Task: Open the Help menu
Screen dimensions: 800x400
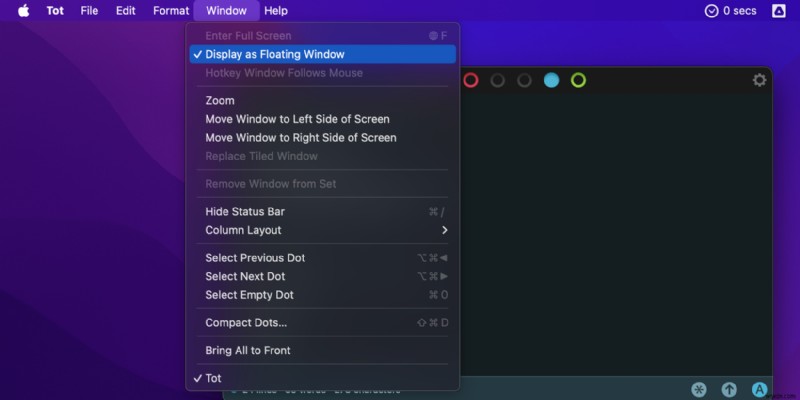Action: 276,11
